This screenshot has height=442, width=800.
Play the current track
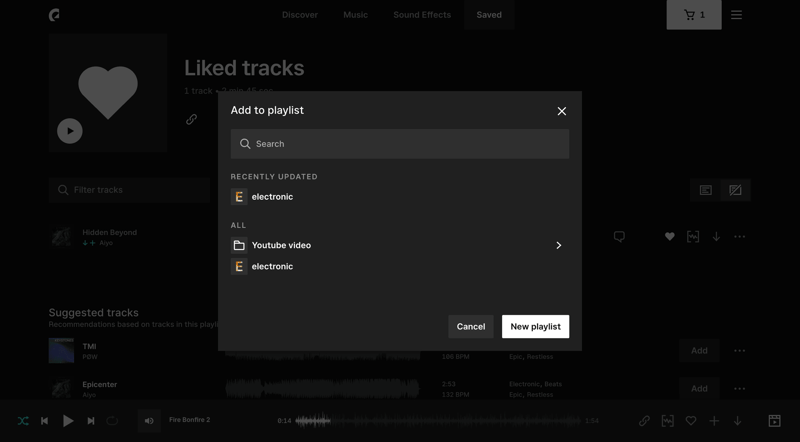[68, 421]
